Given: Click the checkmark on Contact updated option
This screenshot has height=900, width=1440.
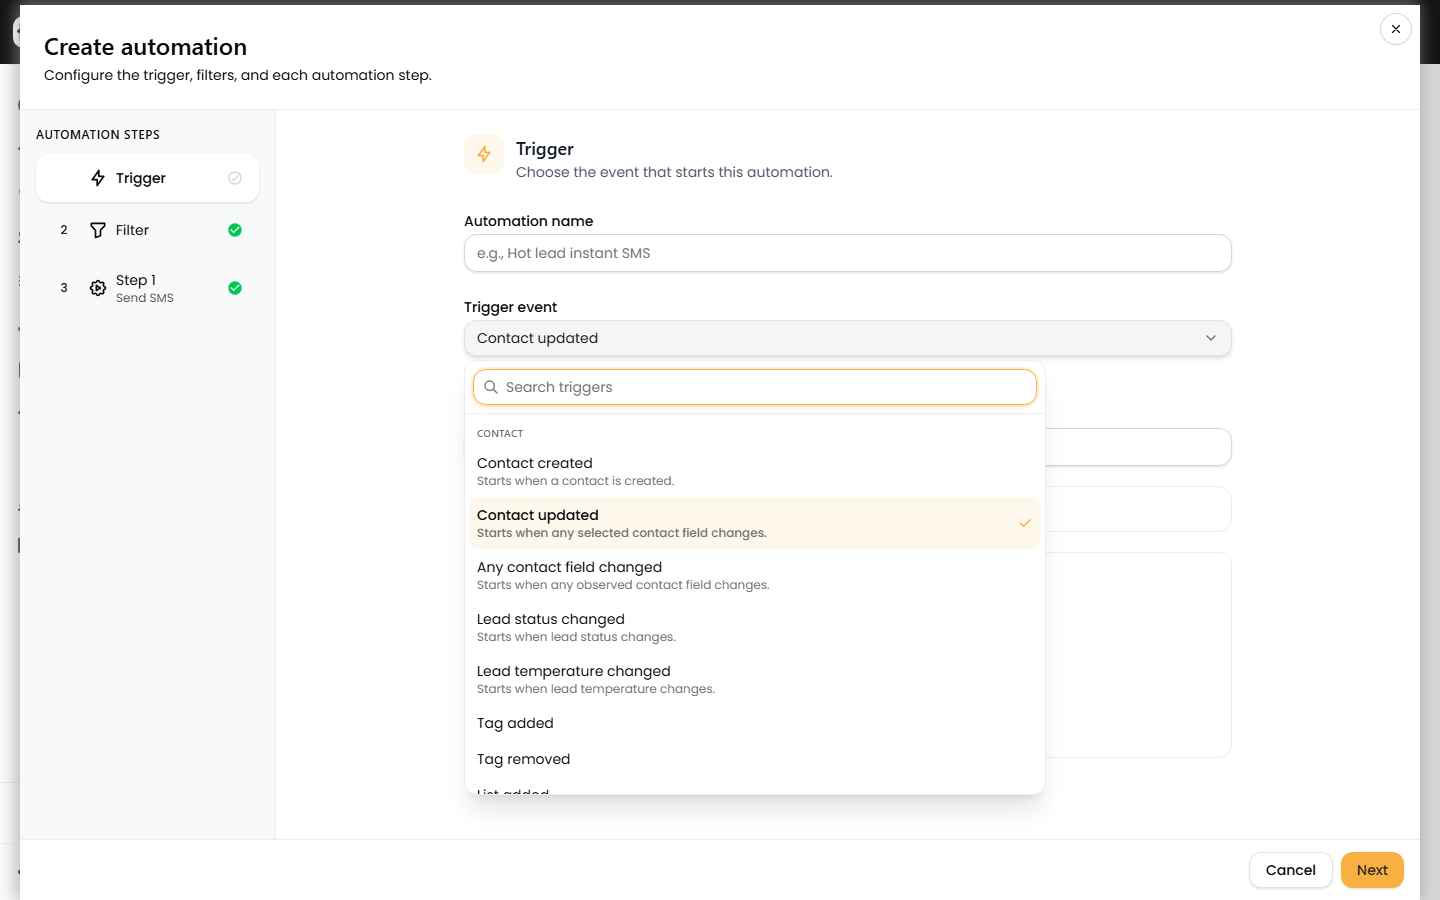Looking at the screenshot, I should coord(1025,523).
